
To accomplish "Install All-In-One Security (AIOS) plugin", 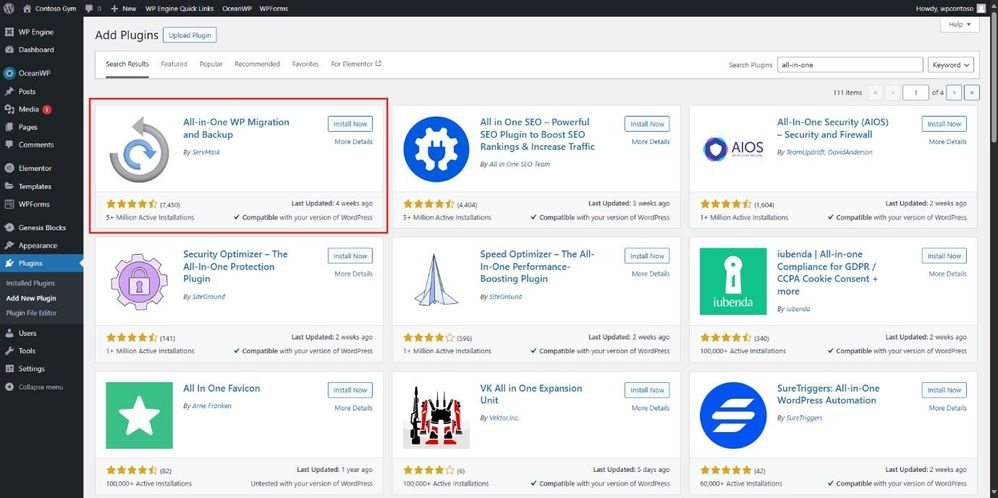I will point(944,124).
